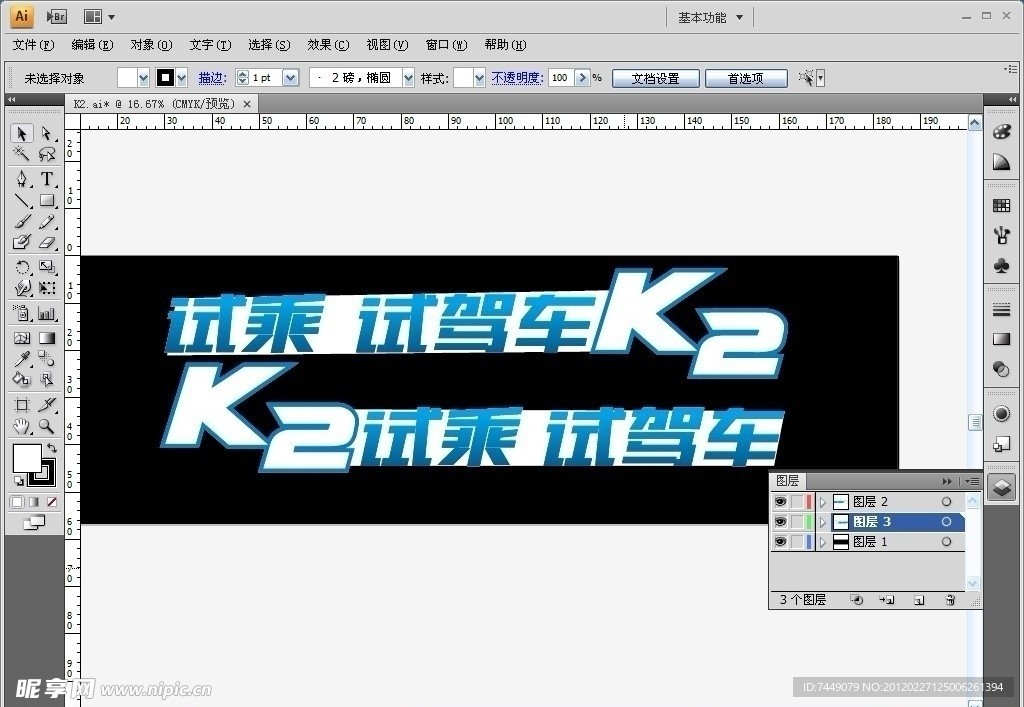Click the 不透明度 opacity link
The height and width of the screenshot is (707, 1024).
click(517, 78)
